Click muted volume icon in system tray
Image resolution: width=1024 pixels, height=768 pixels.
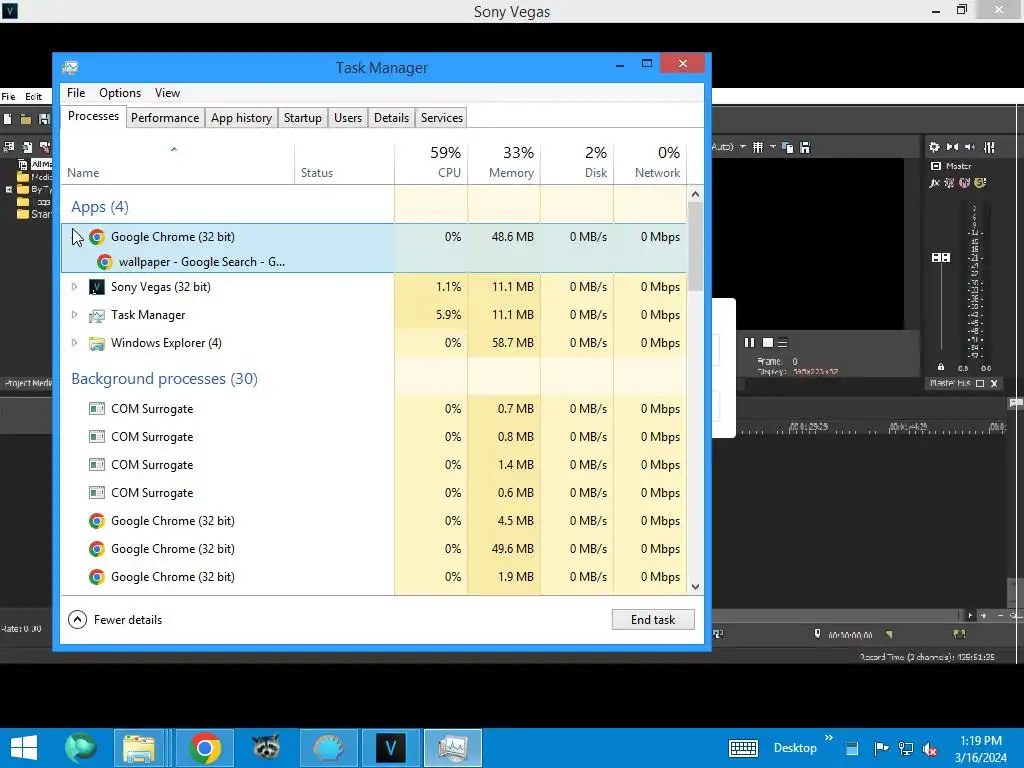click(x=930, y=749)
